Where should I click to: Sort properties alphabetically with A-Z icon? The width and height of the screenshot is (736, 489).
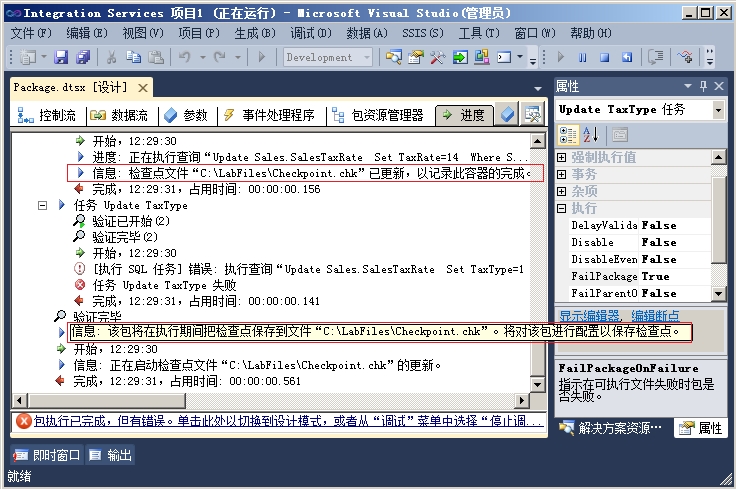coord(590,135)
